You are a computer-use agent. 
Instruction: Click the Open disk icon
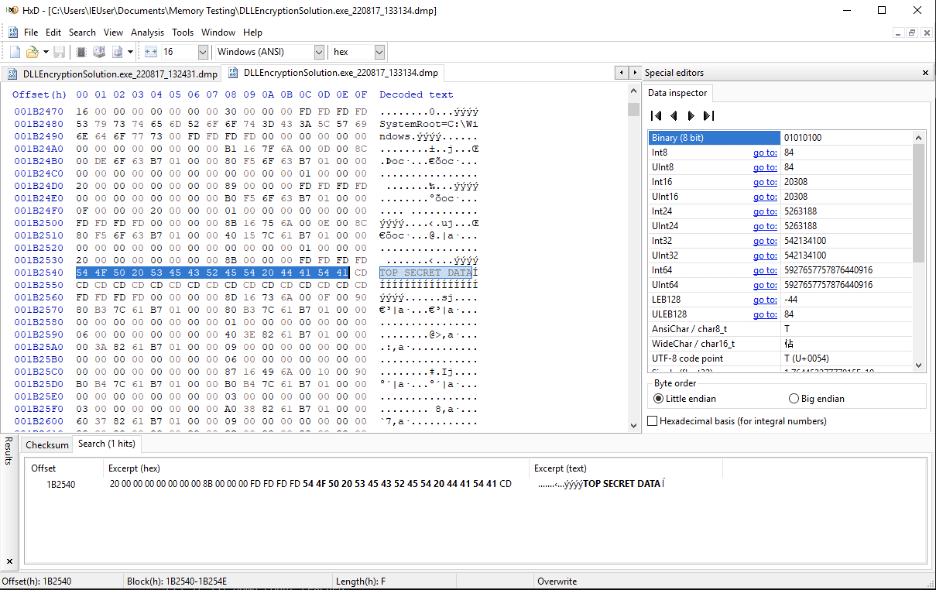(99, 52)
